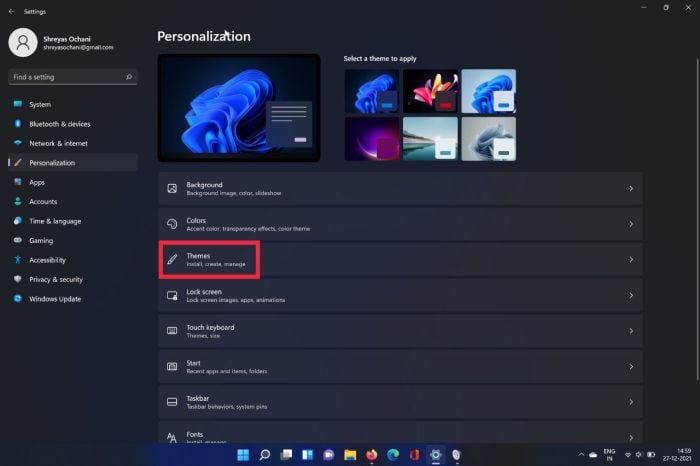Go to Time & language settings
The height and width of the screenshot is (466, 700).
[73, 221]
